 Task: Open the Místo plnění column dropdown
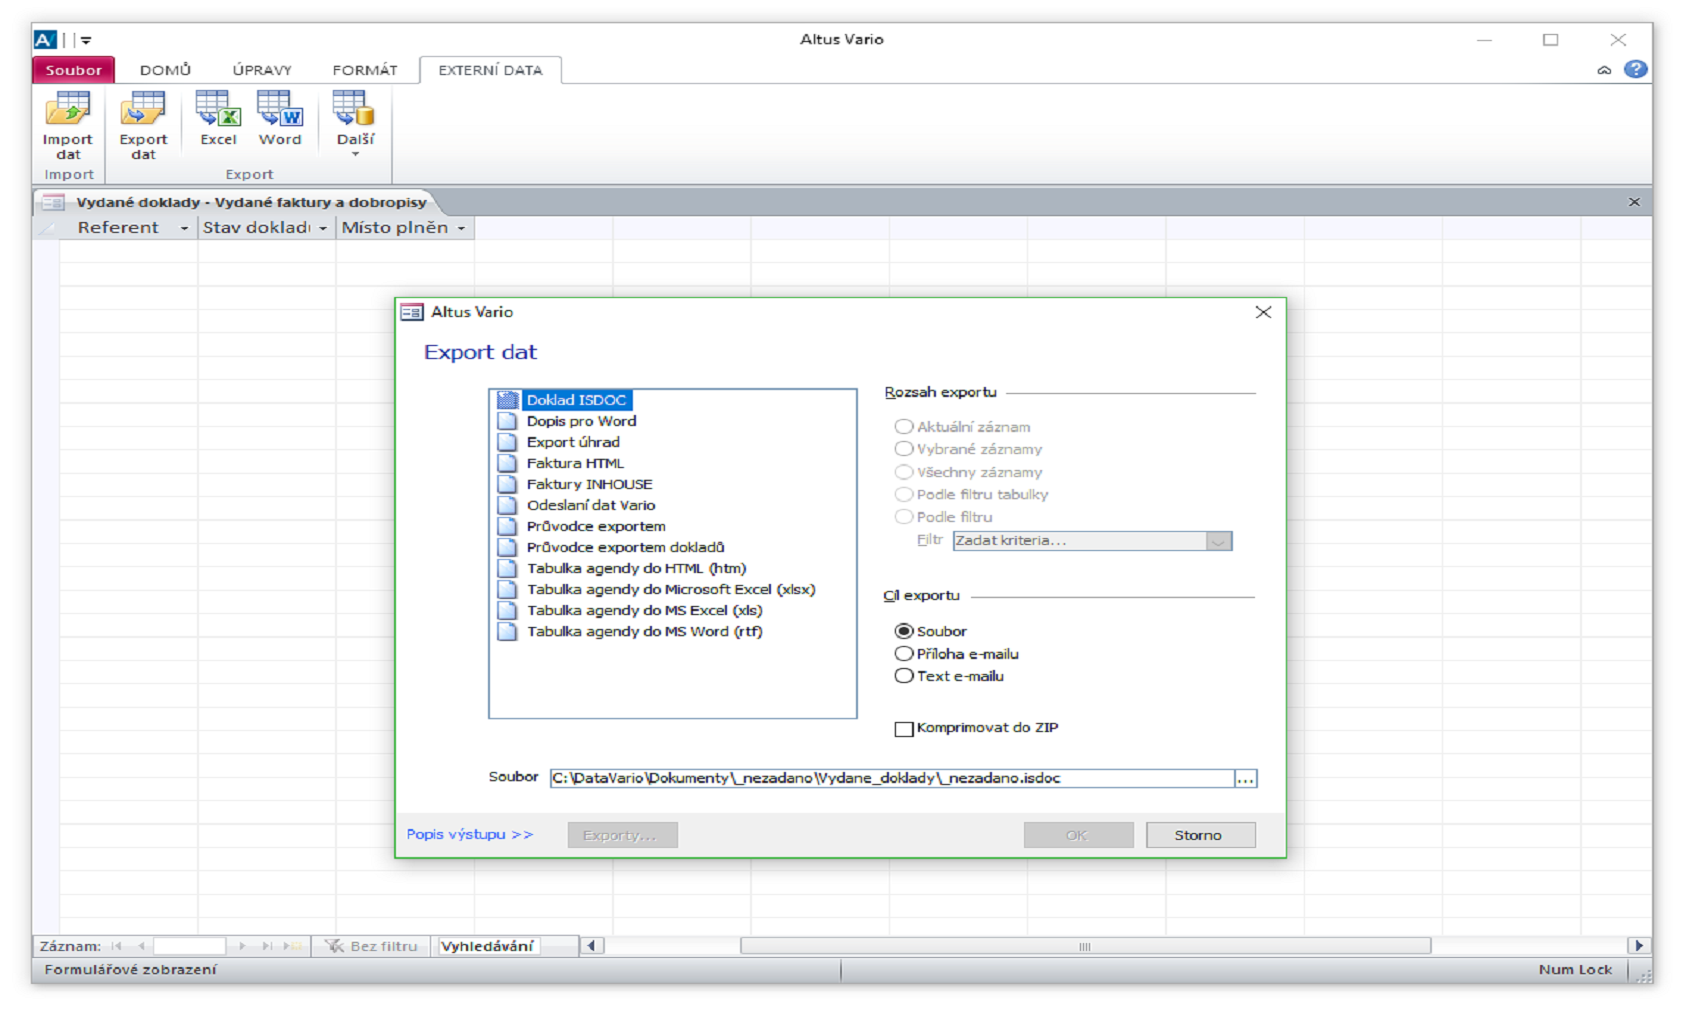tap(461, 228)
